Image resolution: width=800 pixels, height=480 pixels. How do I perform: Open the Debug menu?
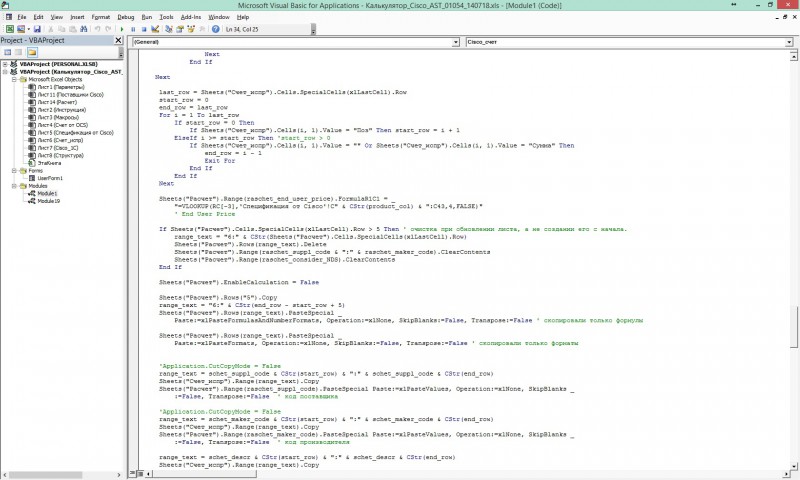[125, 17]
